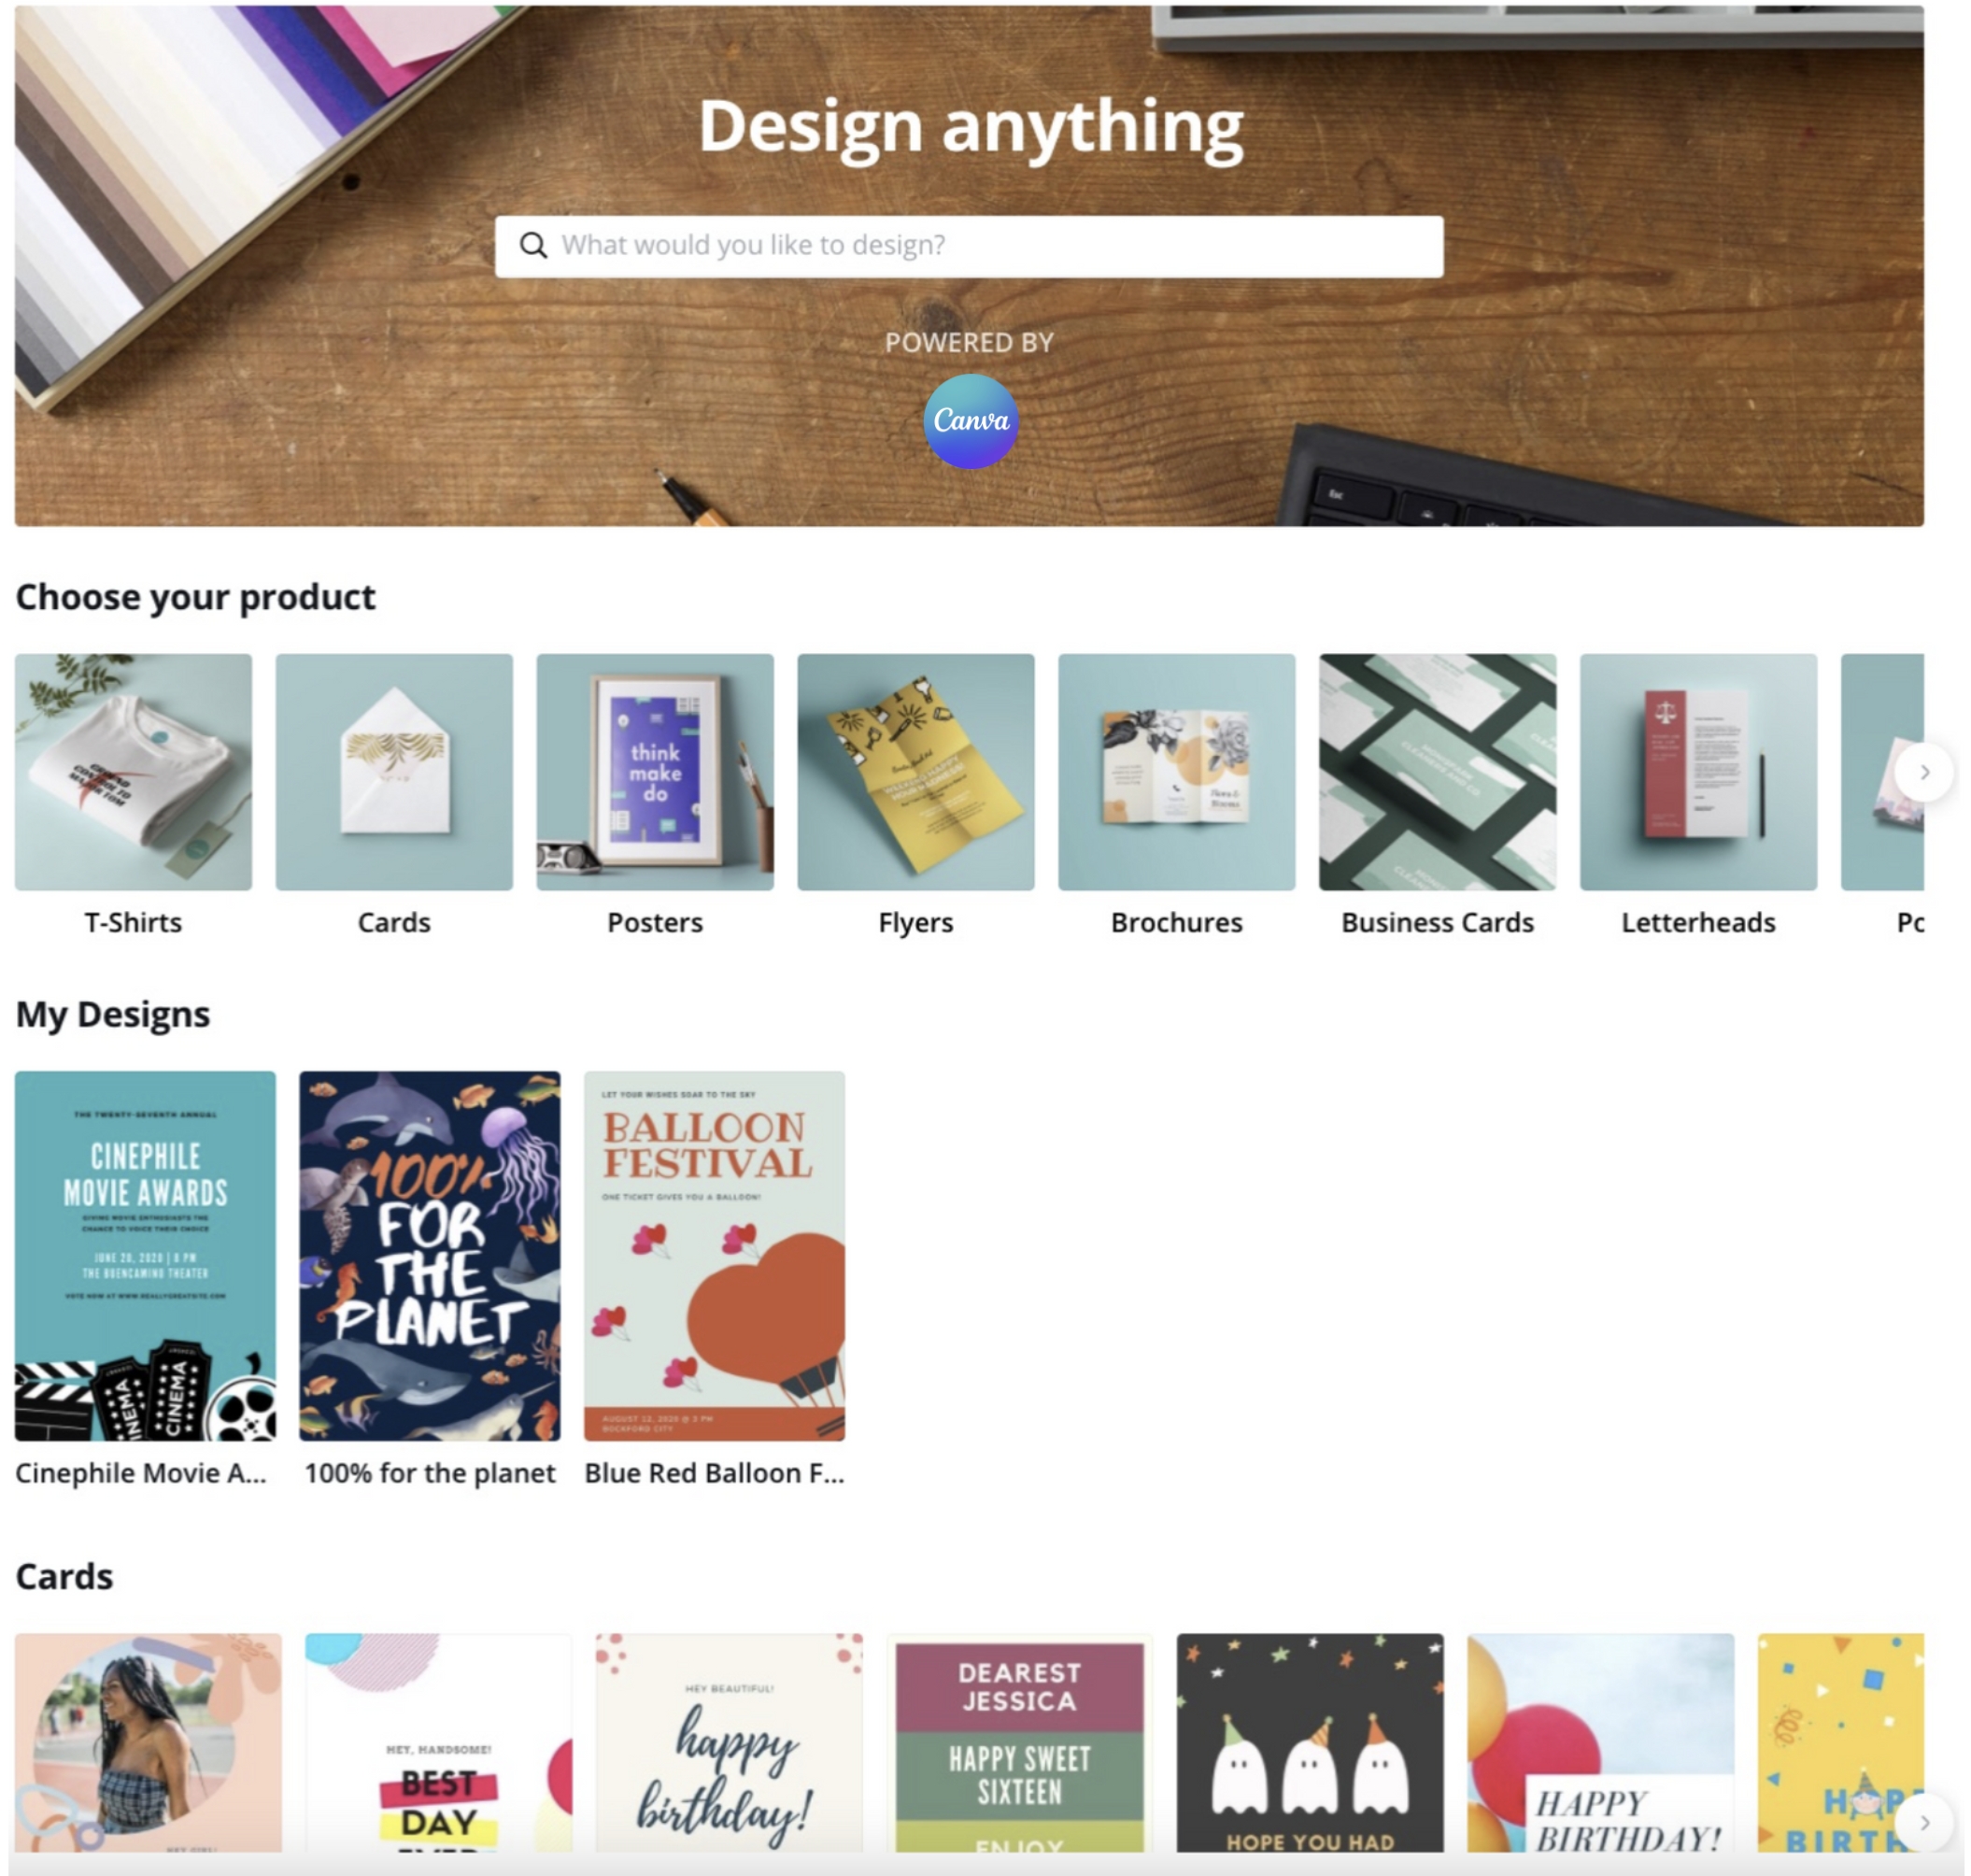Pick the Flyers product image
The width and height of the screenshot is (1971, 1876).
pyautogui.click(x=915, y=771)
